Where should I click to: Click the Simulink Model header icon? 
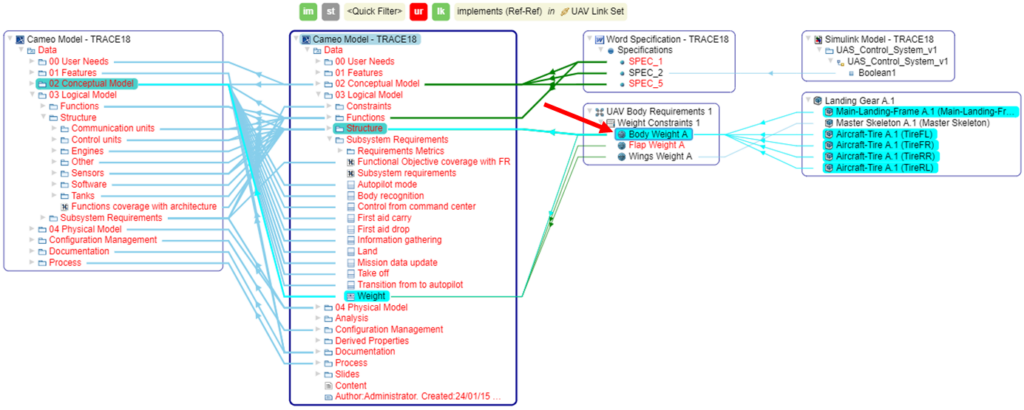coord(817,38)
